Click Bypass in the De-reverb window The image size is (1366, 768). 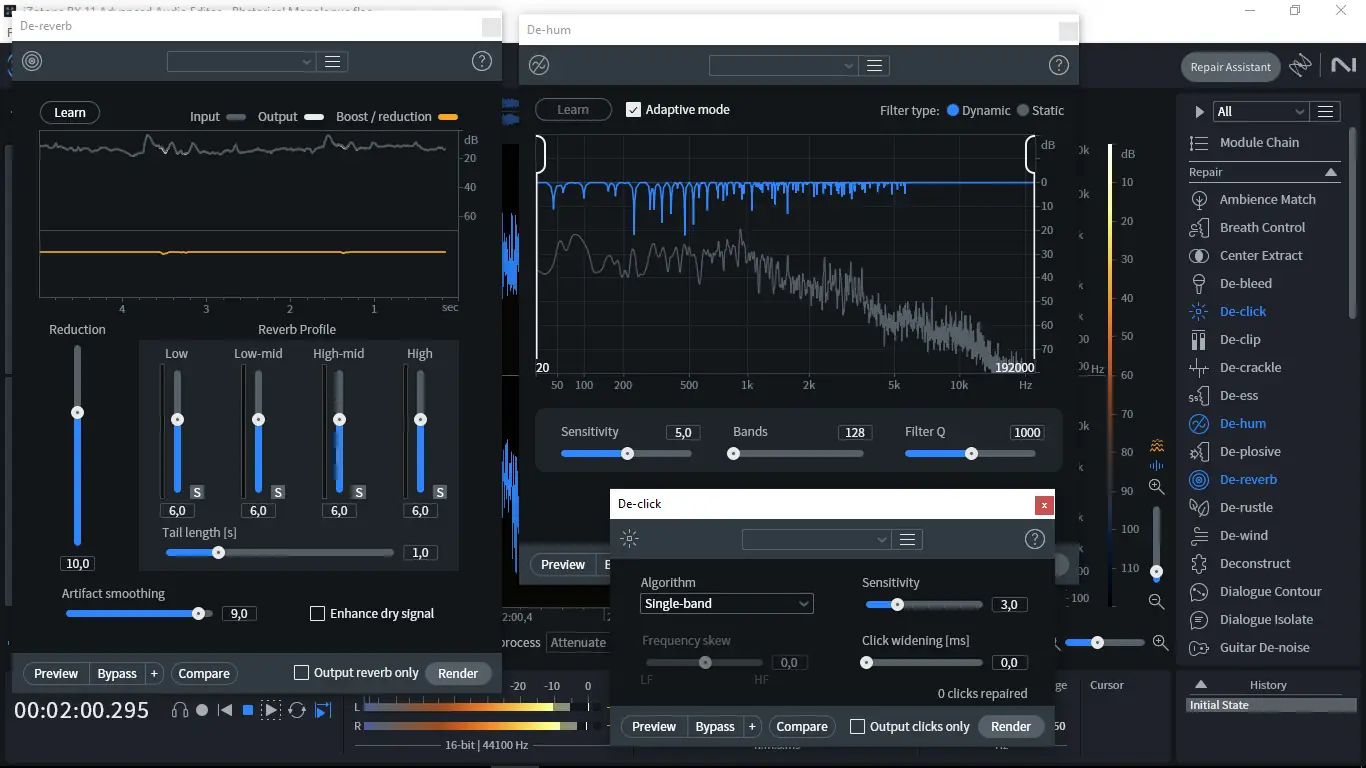click(117, 673)
